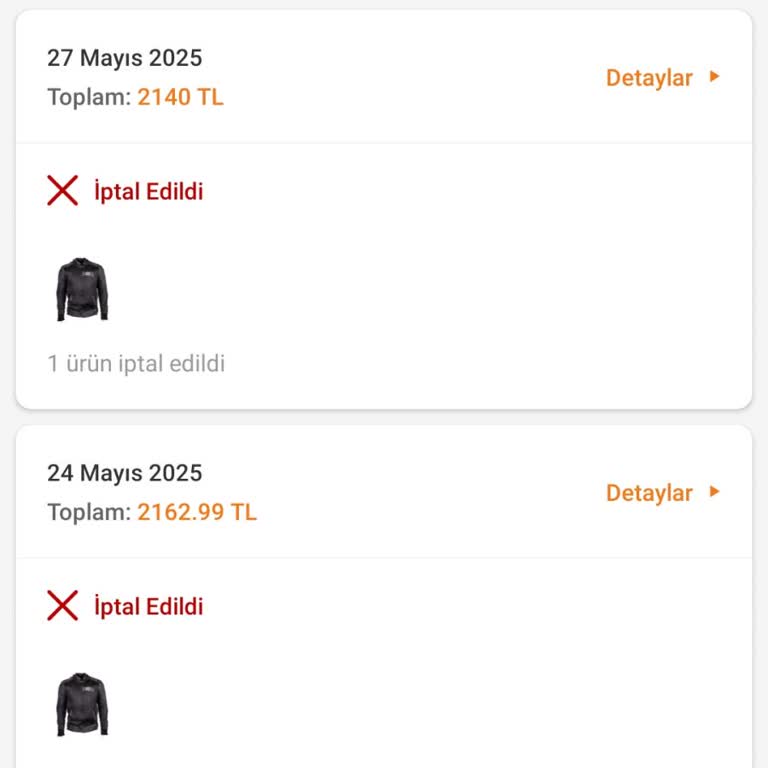The image size is (768, 768).
Task: Click the 24 Mayıs 2025 order date
Action: pyautogui.click(x=124, y=473)
